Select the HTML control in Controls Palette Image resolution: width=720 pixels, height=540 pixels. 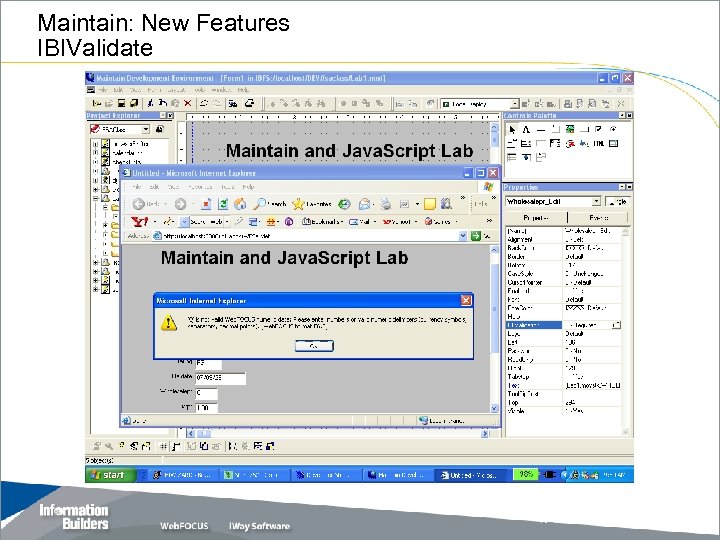pyautogui.click(x=598, y=144)
